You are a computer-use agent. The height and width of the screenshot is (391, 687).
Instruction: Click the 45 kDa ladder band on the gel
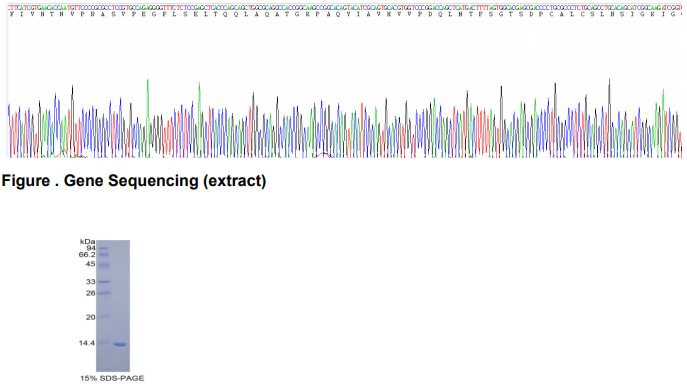coord(103,265)
